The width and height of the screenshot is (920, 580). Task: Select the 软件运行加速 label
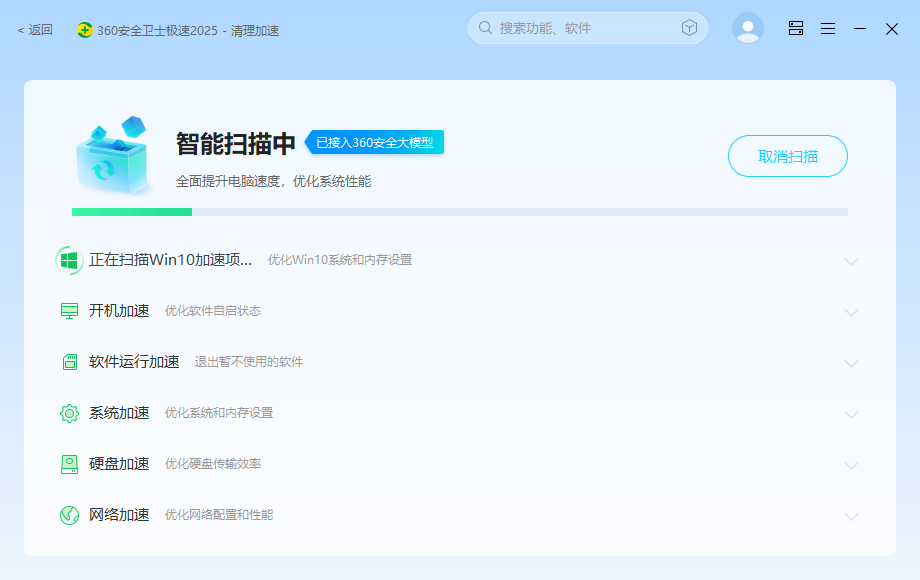tap(134, 362)
